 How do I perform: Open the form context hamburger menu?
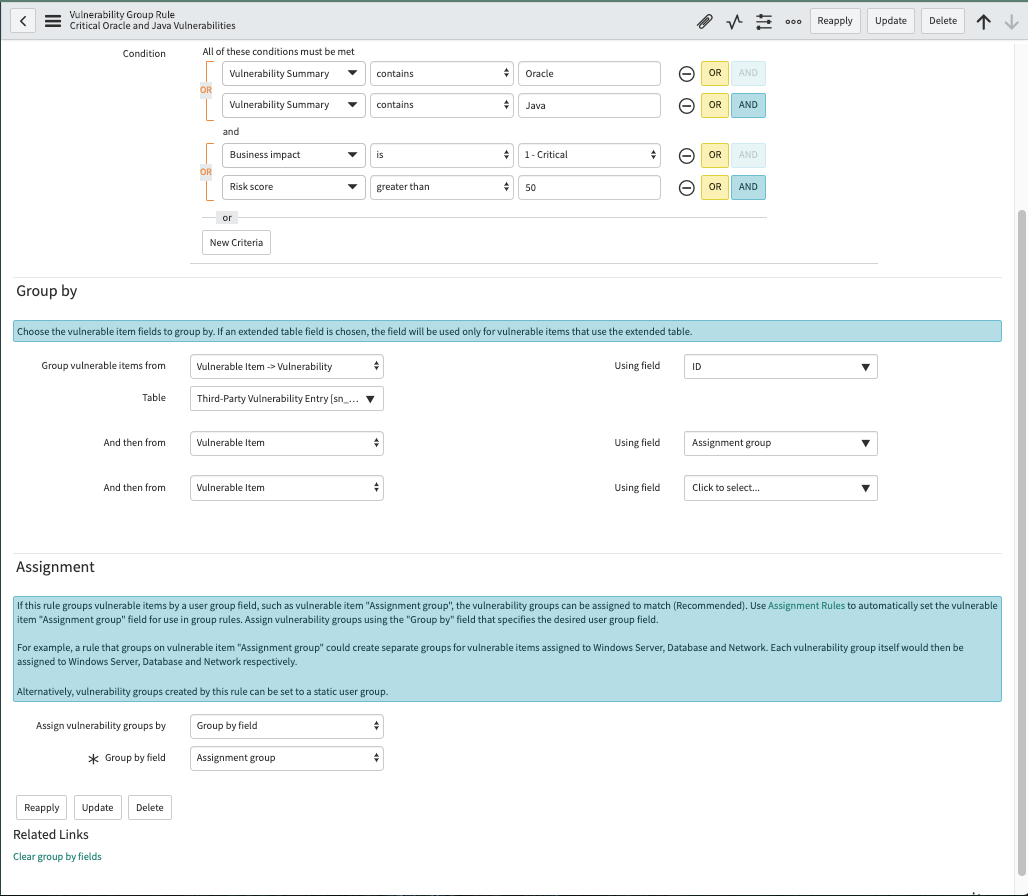coord(53,21)
